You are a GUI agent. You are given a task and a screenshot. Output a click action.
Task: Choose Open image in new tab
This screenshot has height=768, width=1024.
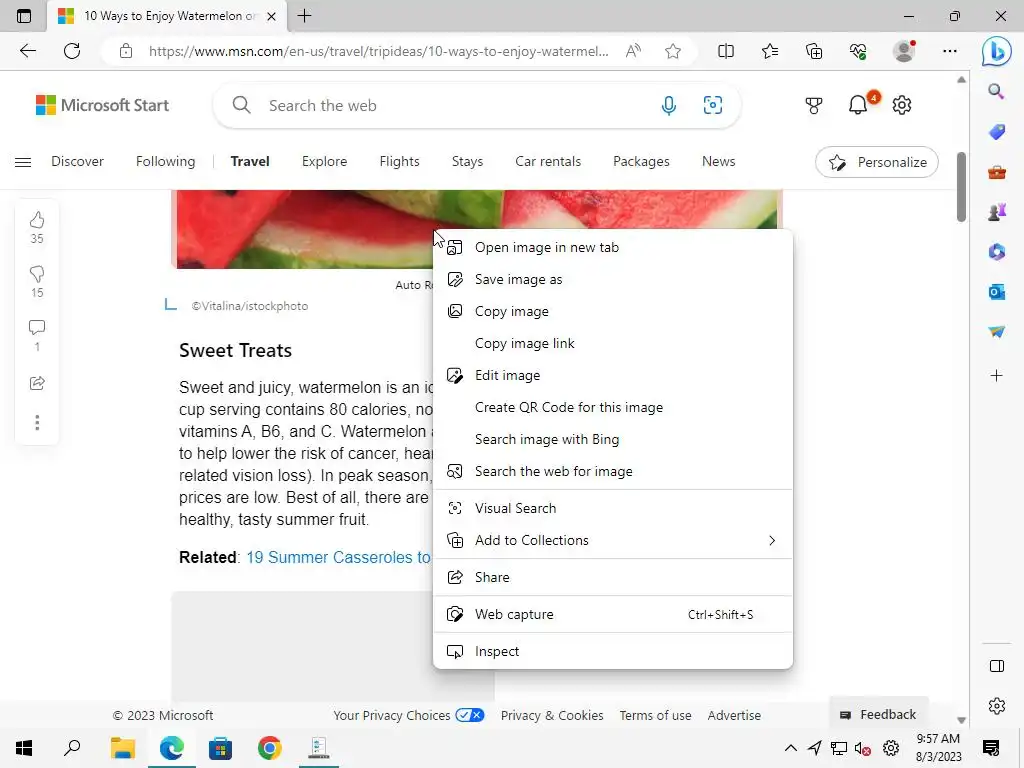[613, 248]
